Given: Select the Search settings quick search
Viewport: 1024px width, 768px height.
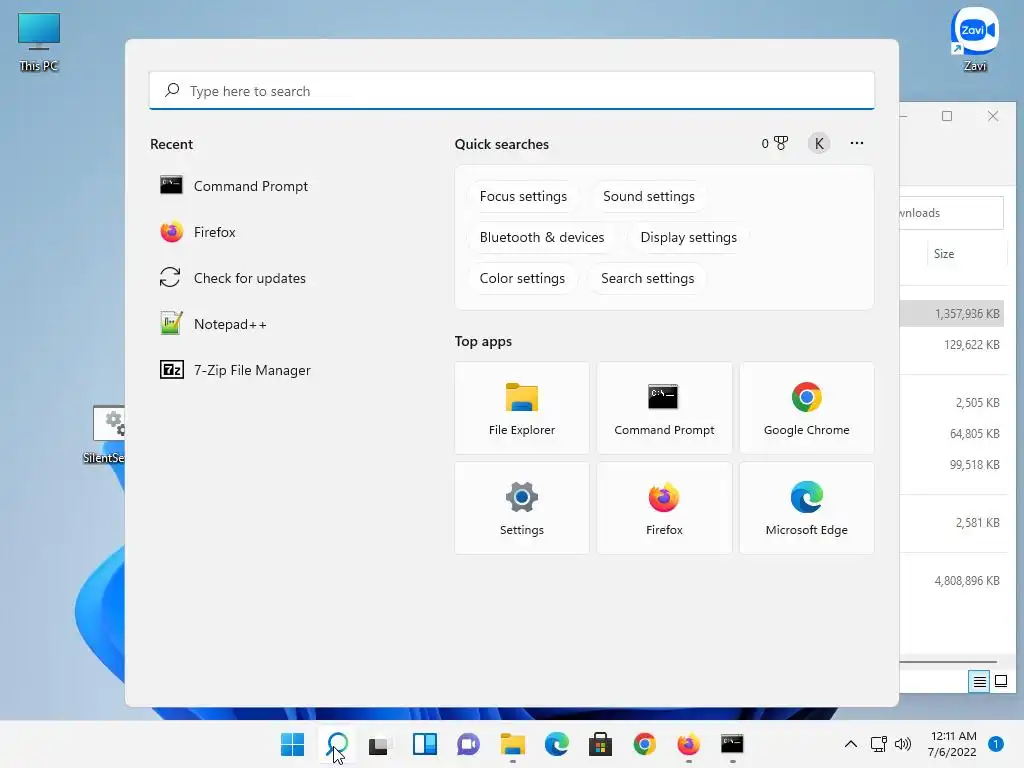Looking at the screenshot, I should 647,279.
